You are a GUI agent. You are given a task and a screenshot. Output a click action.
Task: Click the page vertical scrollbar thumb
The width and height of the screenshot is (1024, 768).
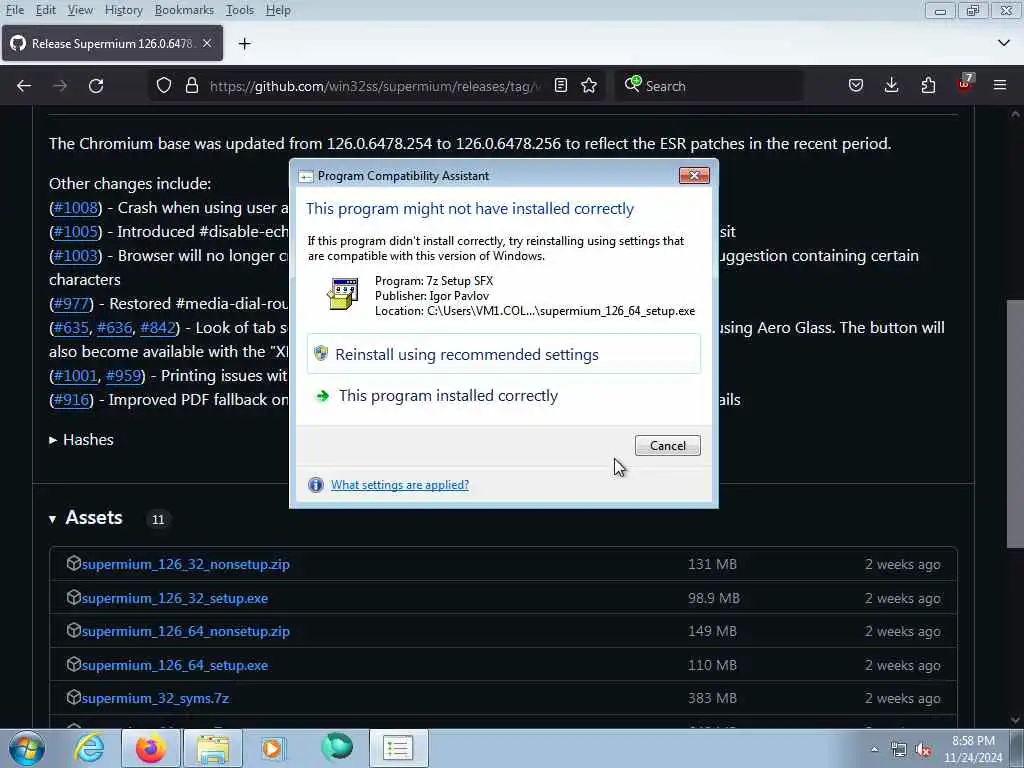point(1015,424)
